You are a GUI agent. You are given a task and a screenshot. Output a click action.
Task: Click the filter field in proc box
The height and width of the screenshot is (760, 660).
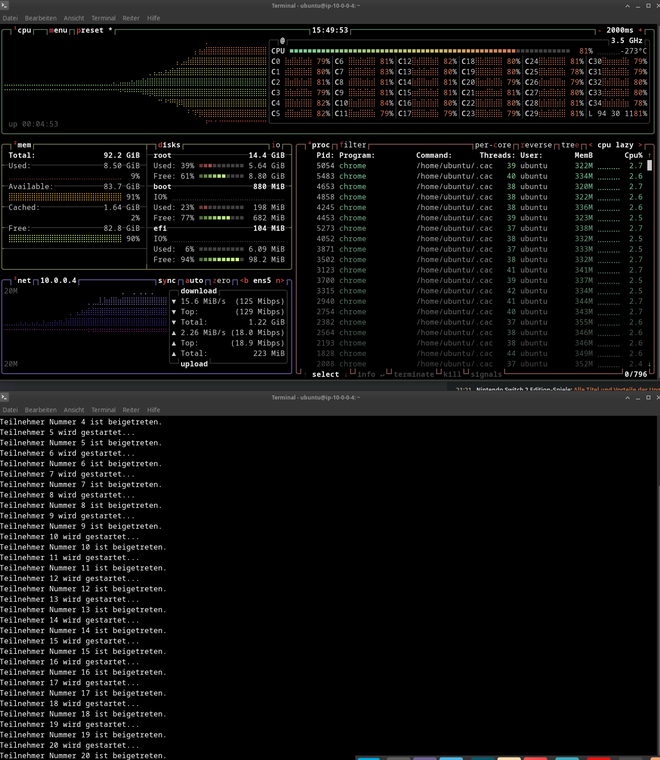click(x=353, y=144)
